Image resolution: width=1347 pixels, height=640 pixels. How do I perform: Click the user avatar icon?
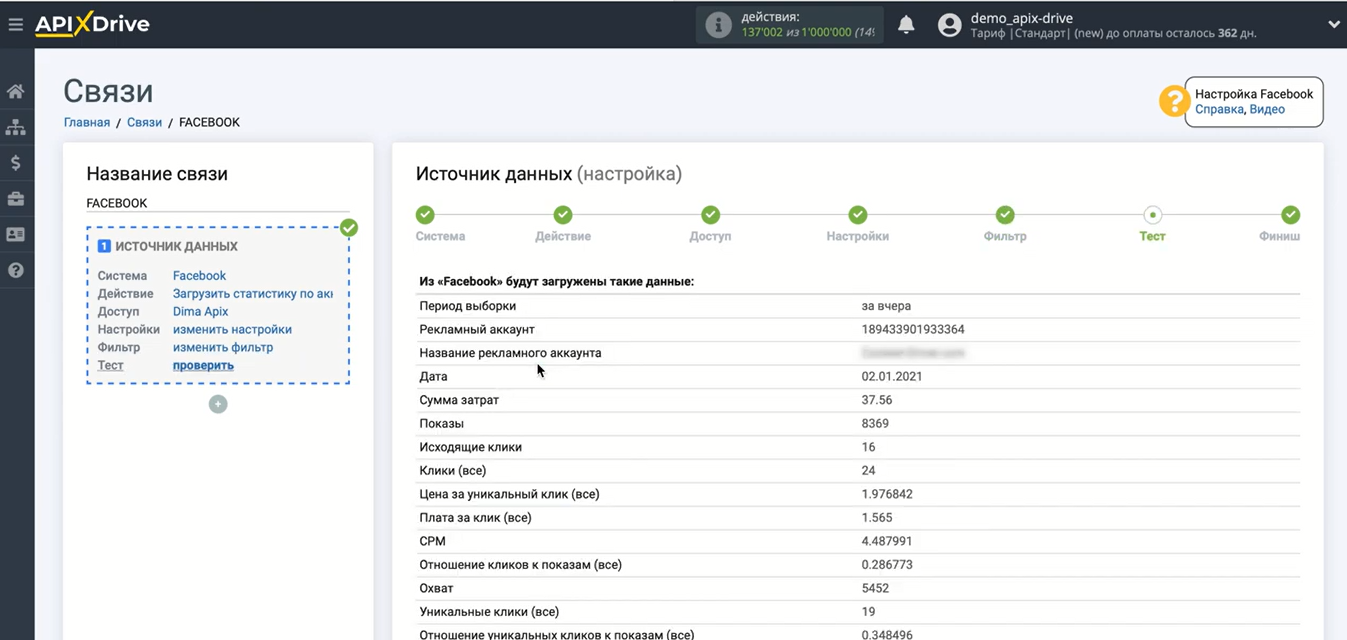pos(949,26)
